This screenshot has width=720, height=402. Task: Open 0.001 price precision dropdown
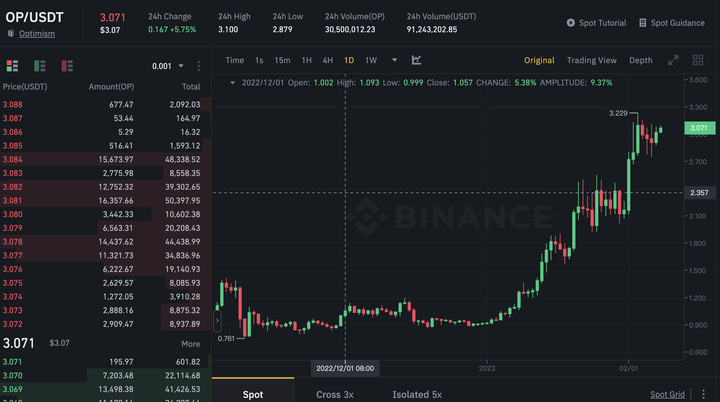[168, 66]
